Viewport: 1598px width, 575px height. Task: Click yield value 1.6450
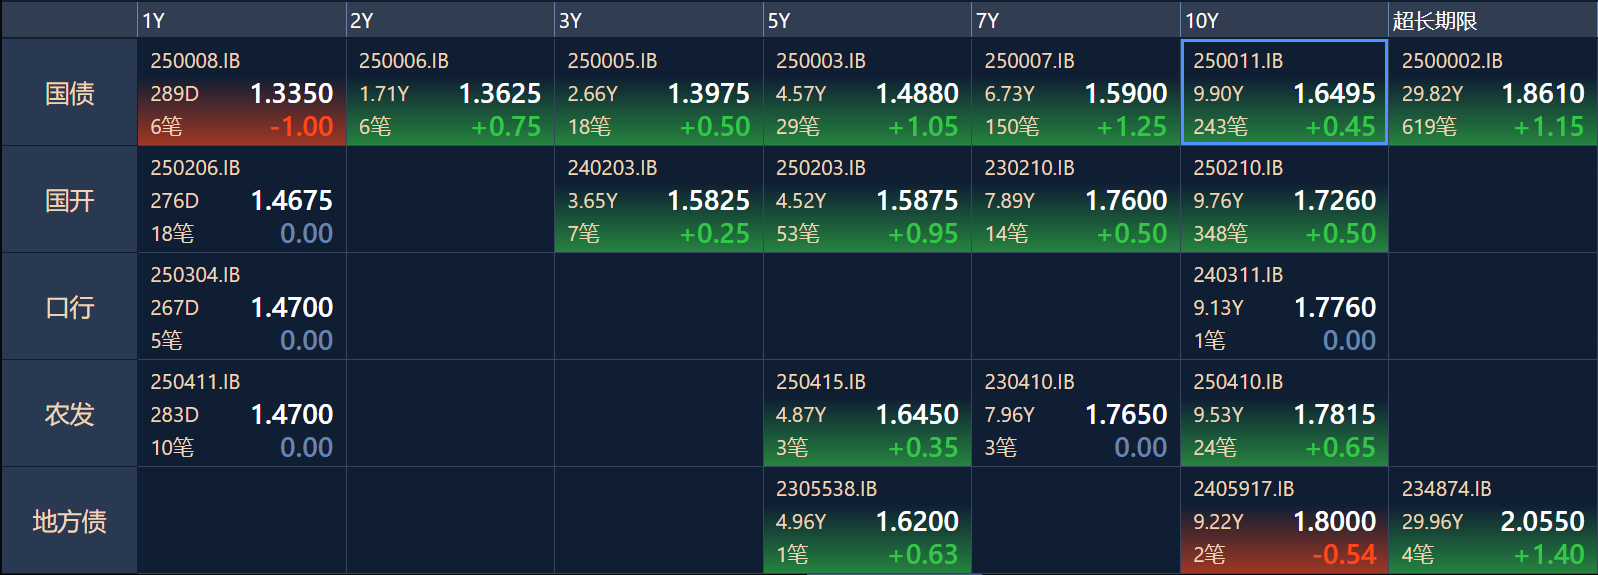click(x=917, y=415)
